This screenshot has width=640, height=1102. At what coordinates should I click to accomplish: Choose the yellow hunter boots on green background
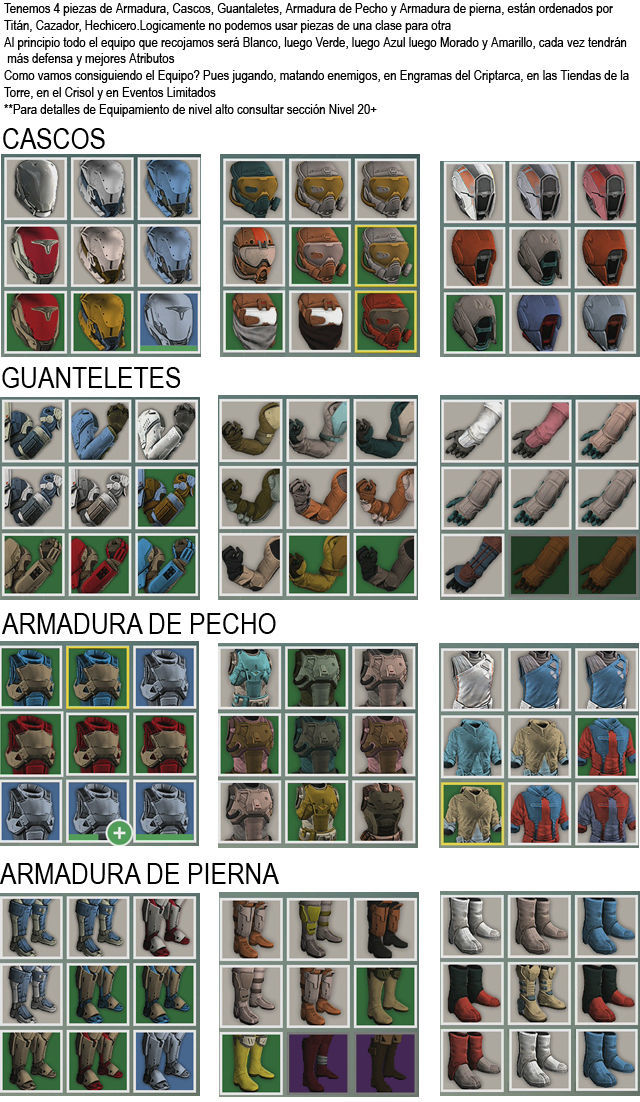click(x=252, y=1062)
